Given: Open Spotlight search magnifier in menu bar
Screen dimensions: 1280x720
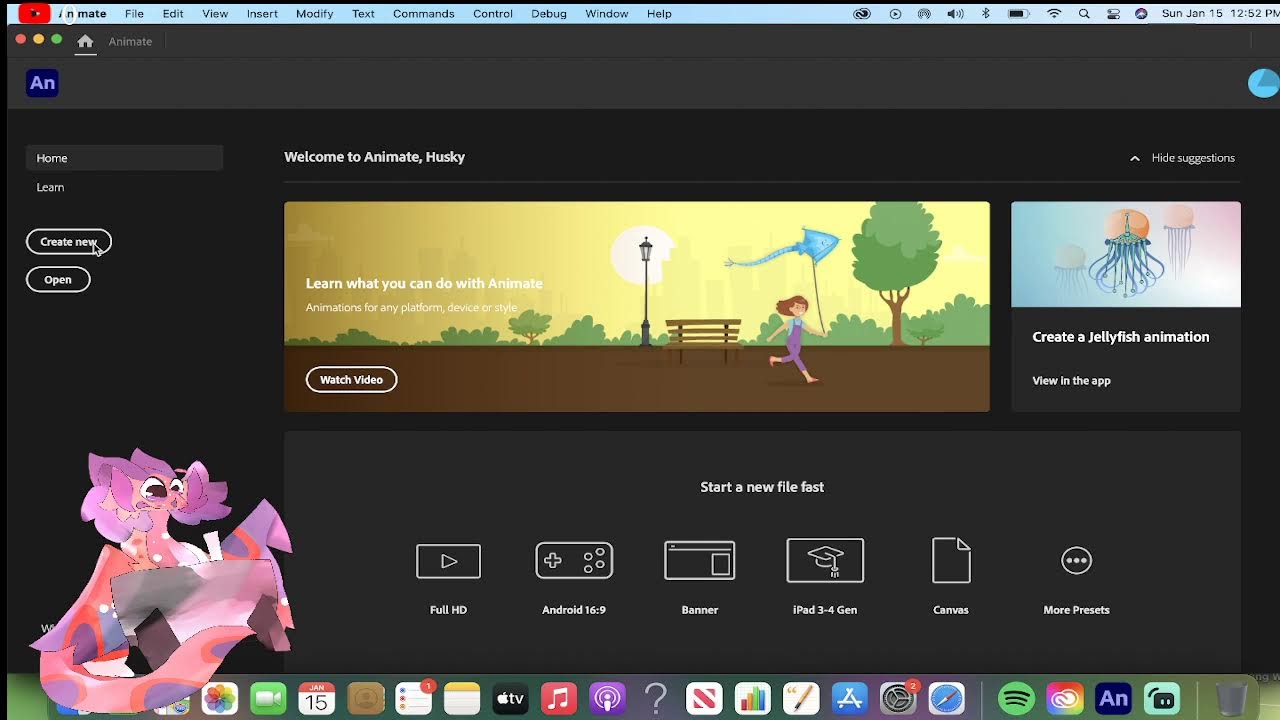Looking at the screenshot, I should 1084,14.
